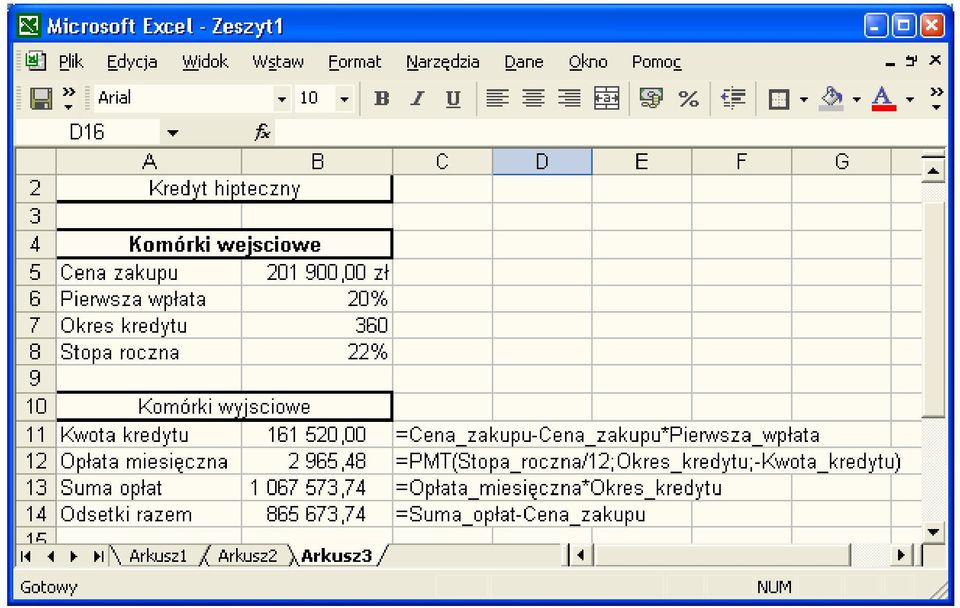This screenshot has width=960, height=608.
Task: Select 'Kredyt hipteczny' title cell
Action: point(224,189)
